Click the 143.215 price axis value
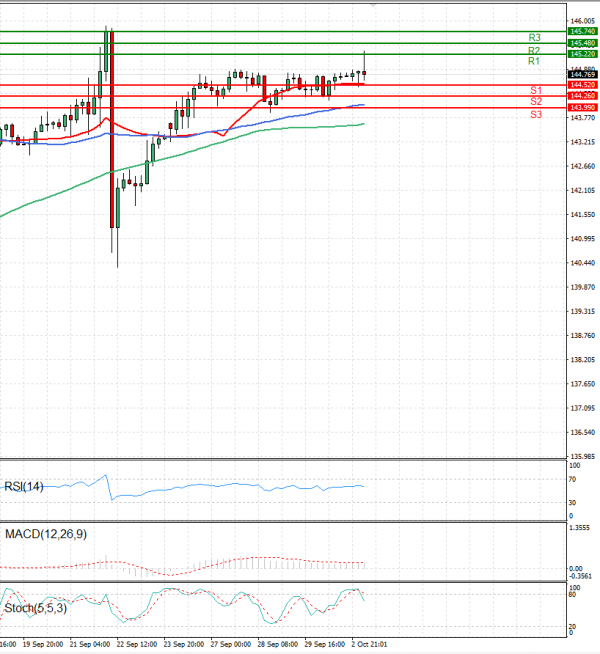Viewport: 600px width, 654px height. click(582, 142)
